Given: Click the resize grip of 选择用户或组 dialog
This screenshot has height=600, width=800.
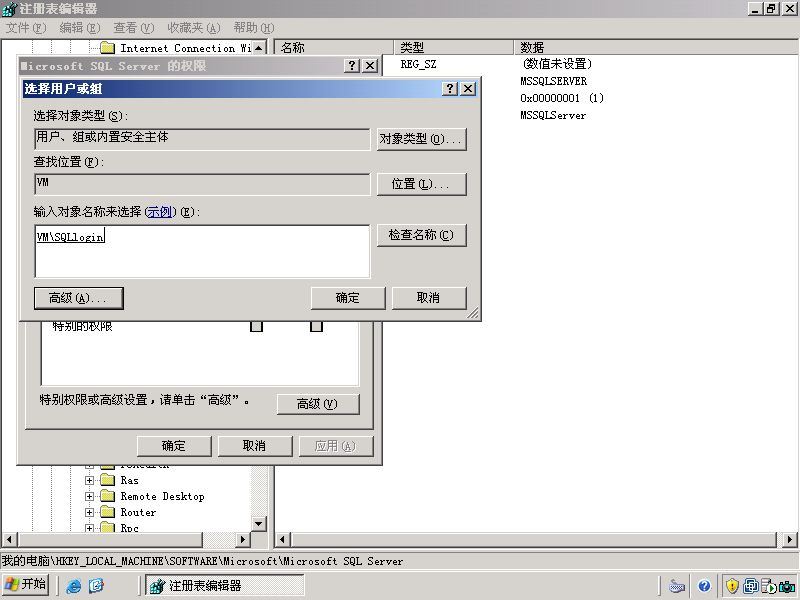Looking at the screenshot, I should coord(473,313).
